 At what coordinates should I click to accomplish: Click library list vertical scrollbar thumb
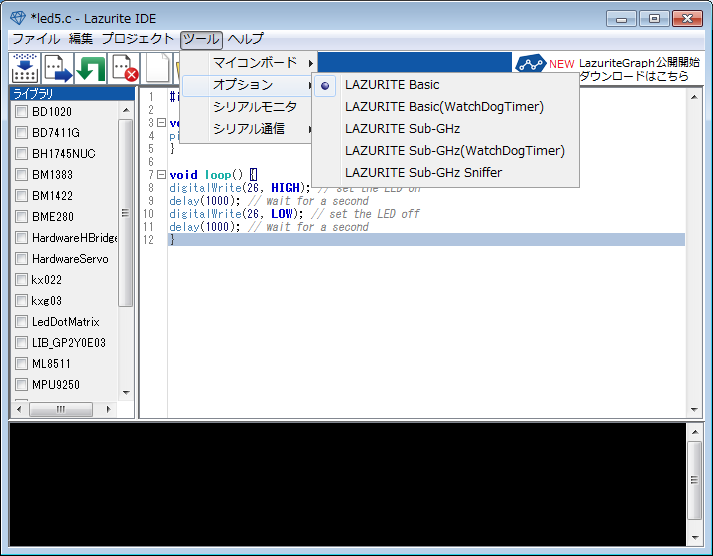click(126, 213)
